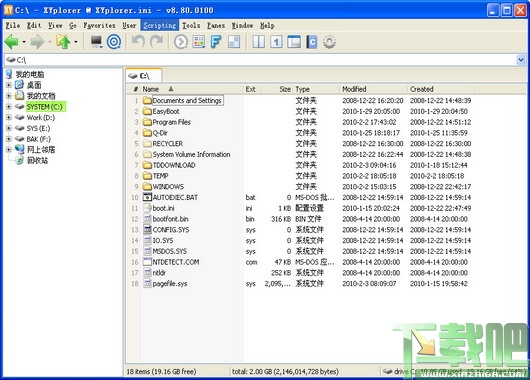Expand the BAK (F:) tree node
This screenshot has height=380, width=530.
(9, 139)
